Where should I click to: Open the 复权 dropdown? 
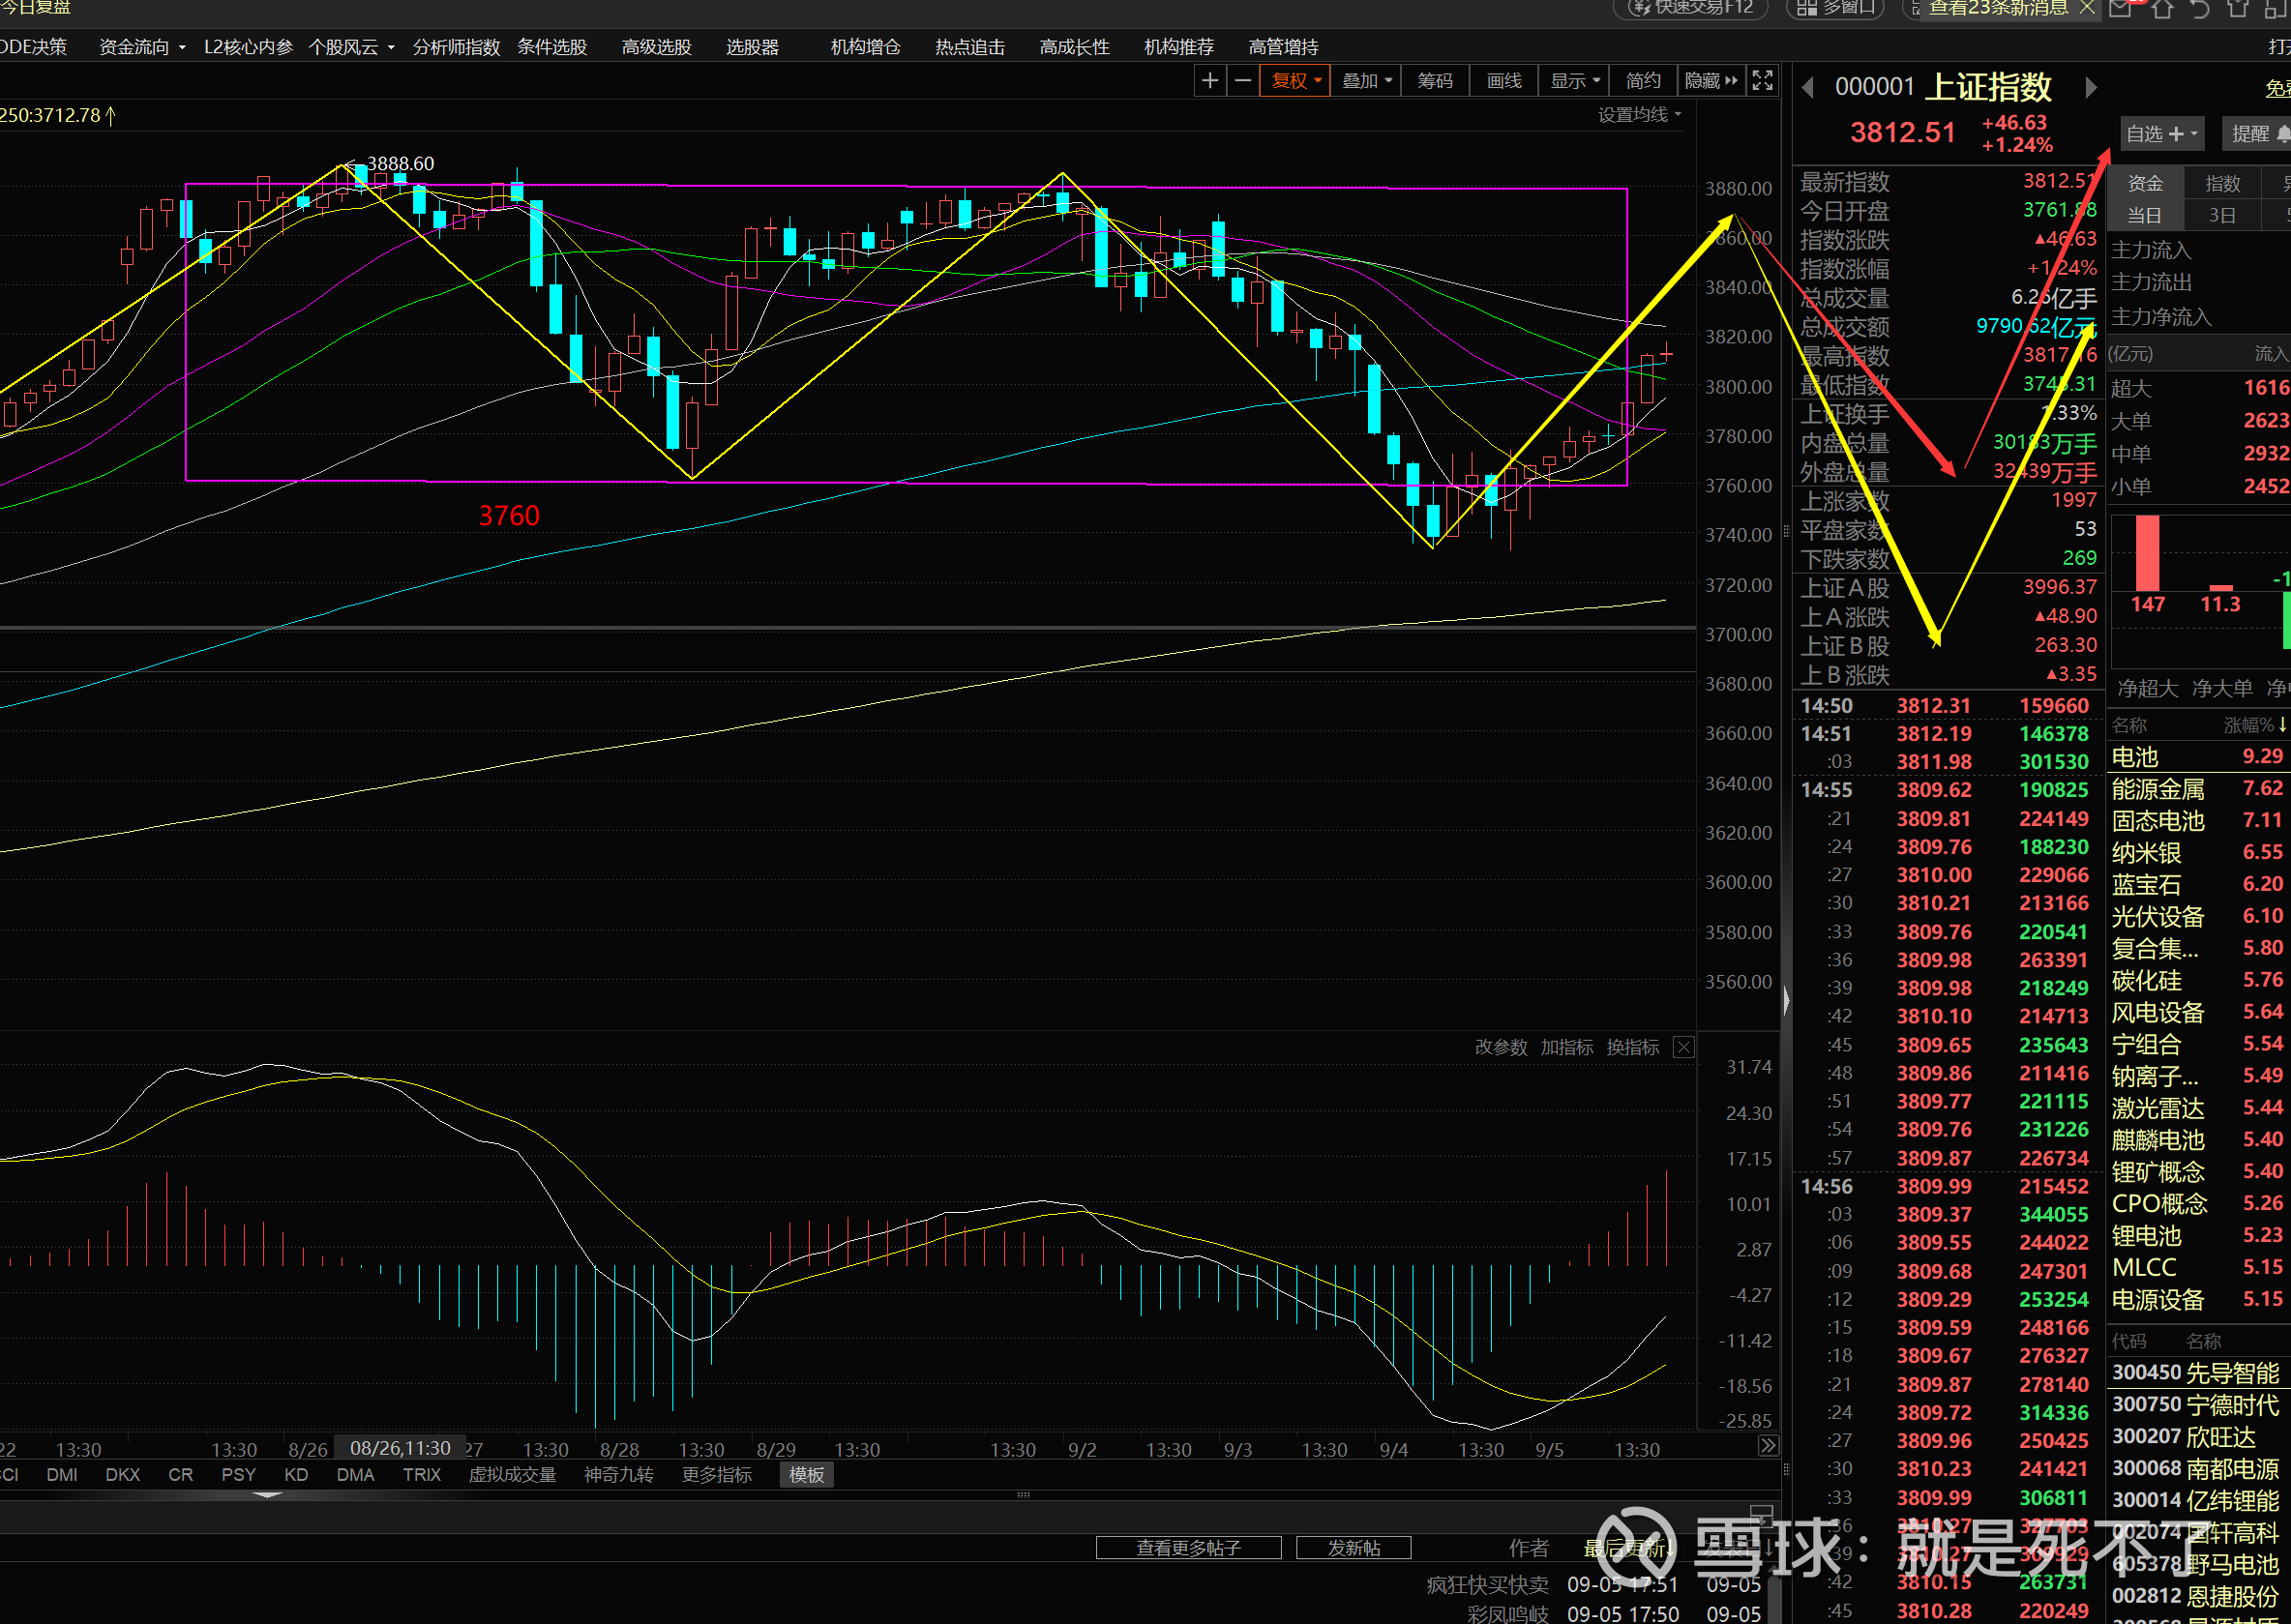[x=1296, y=81]
